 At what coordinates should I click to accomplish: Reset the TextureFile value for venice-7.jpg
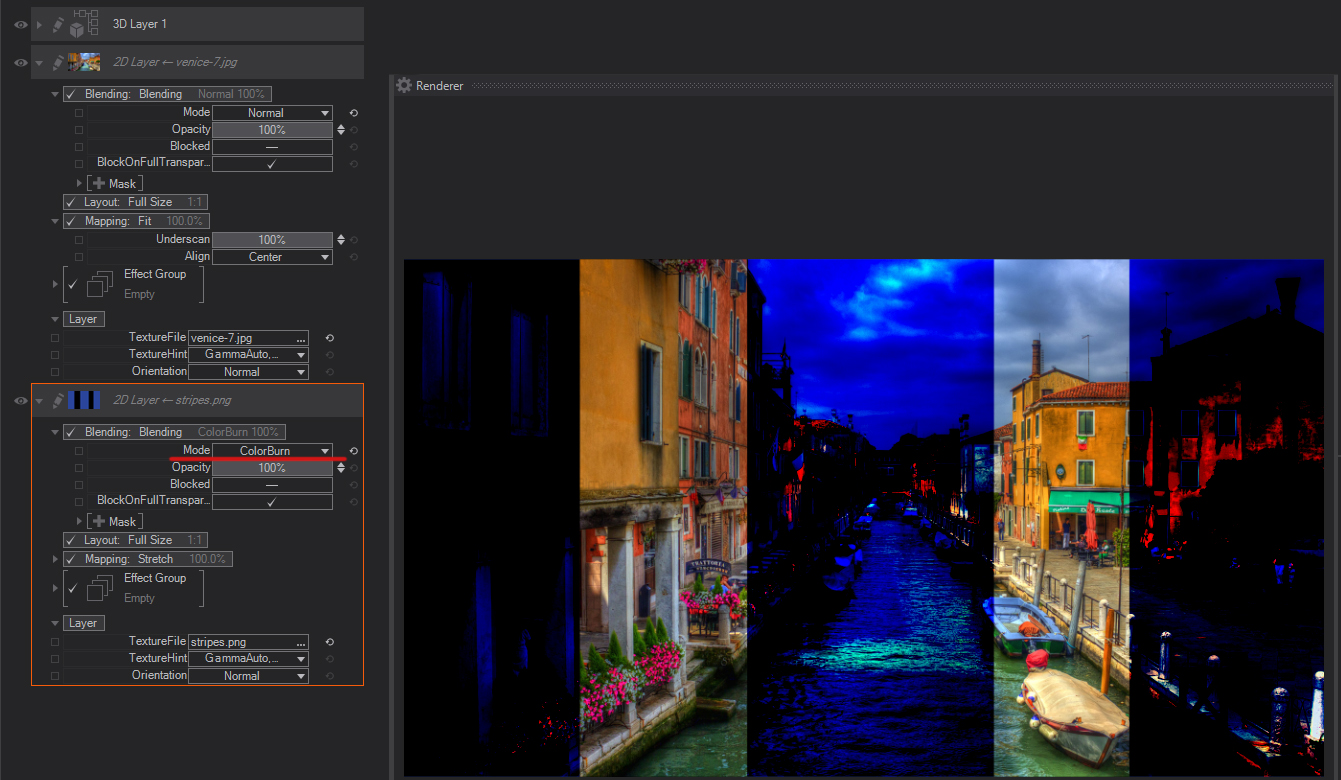(x=330, y=338)
